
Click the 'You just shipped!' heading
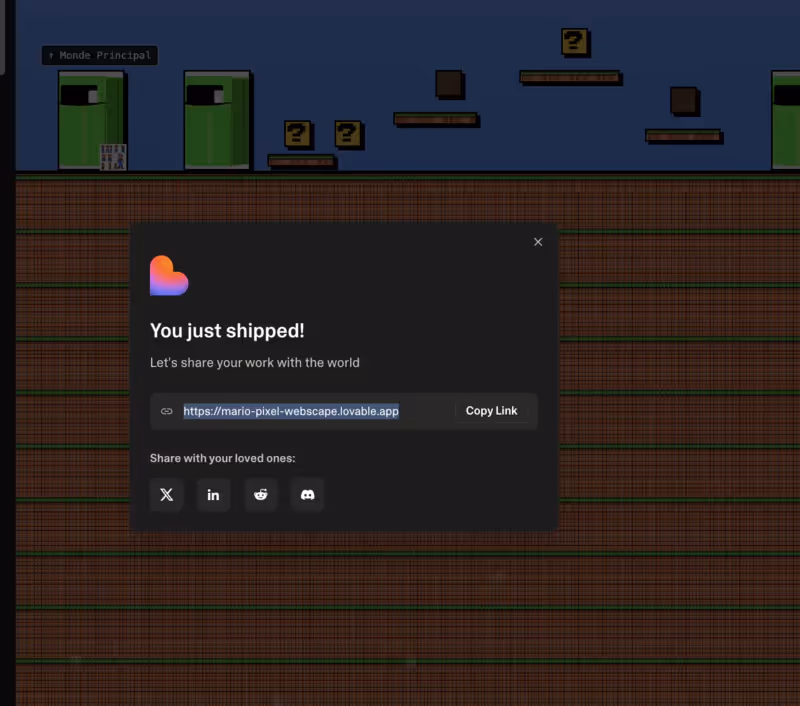227,331
